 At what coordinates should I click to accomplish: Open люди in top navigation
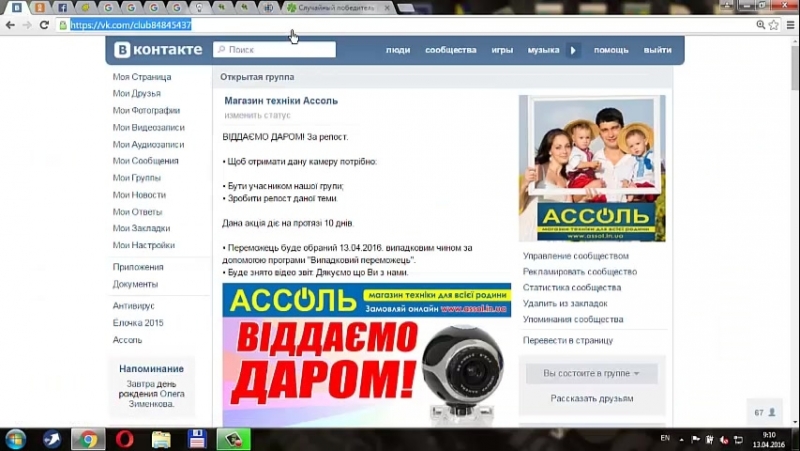click(398, 50)
